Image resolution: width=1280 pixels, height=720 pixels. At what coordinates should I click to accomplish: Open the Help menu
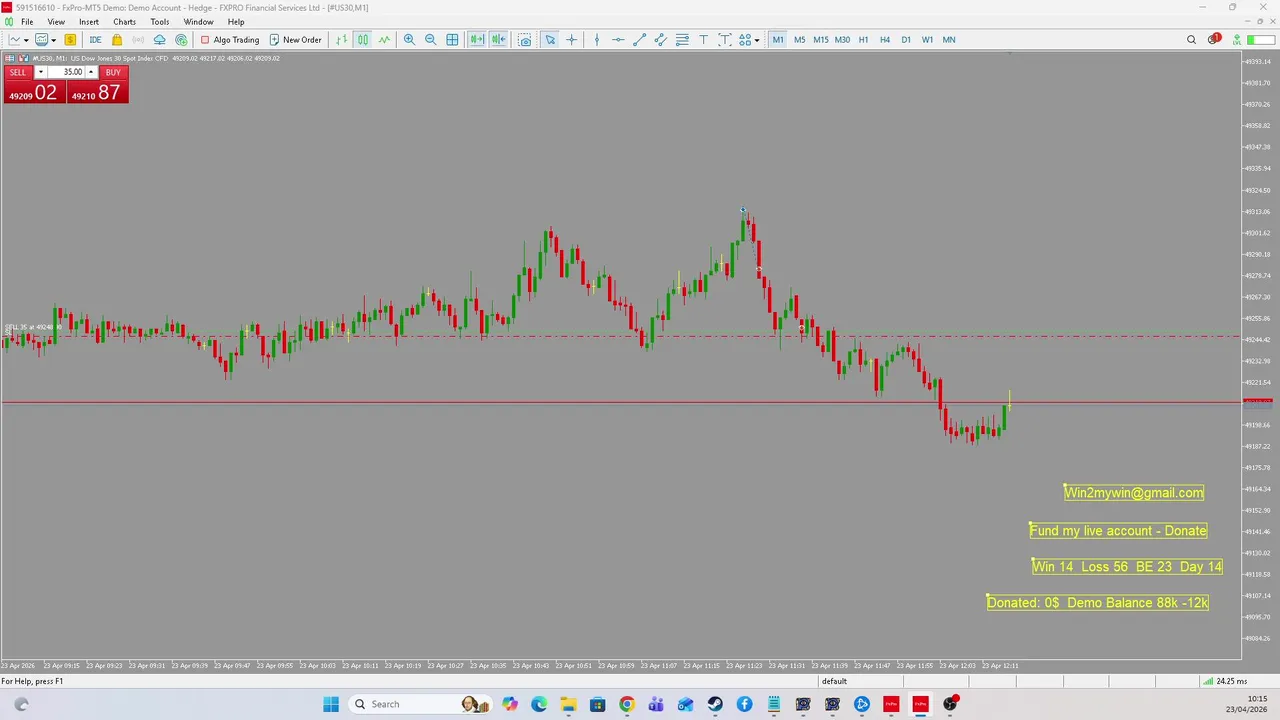(236, 22)
